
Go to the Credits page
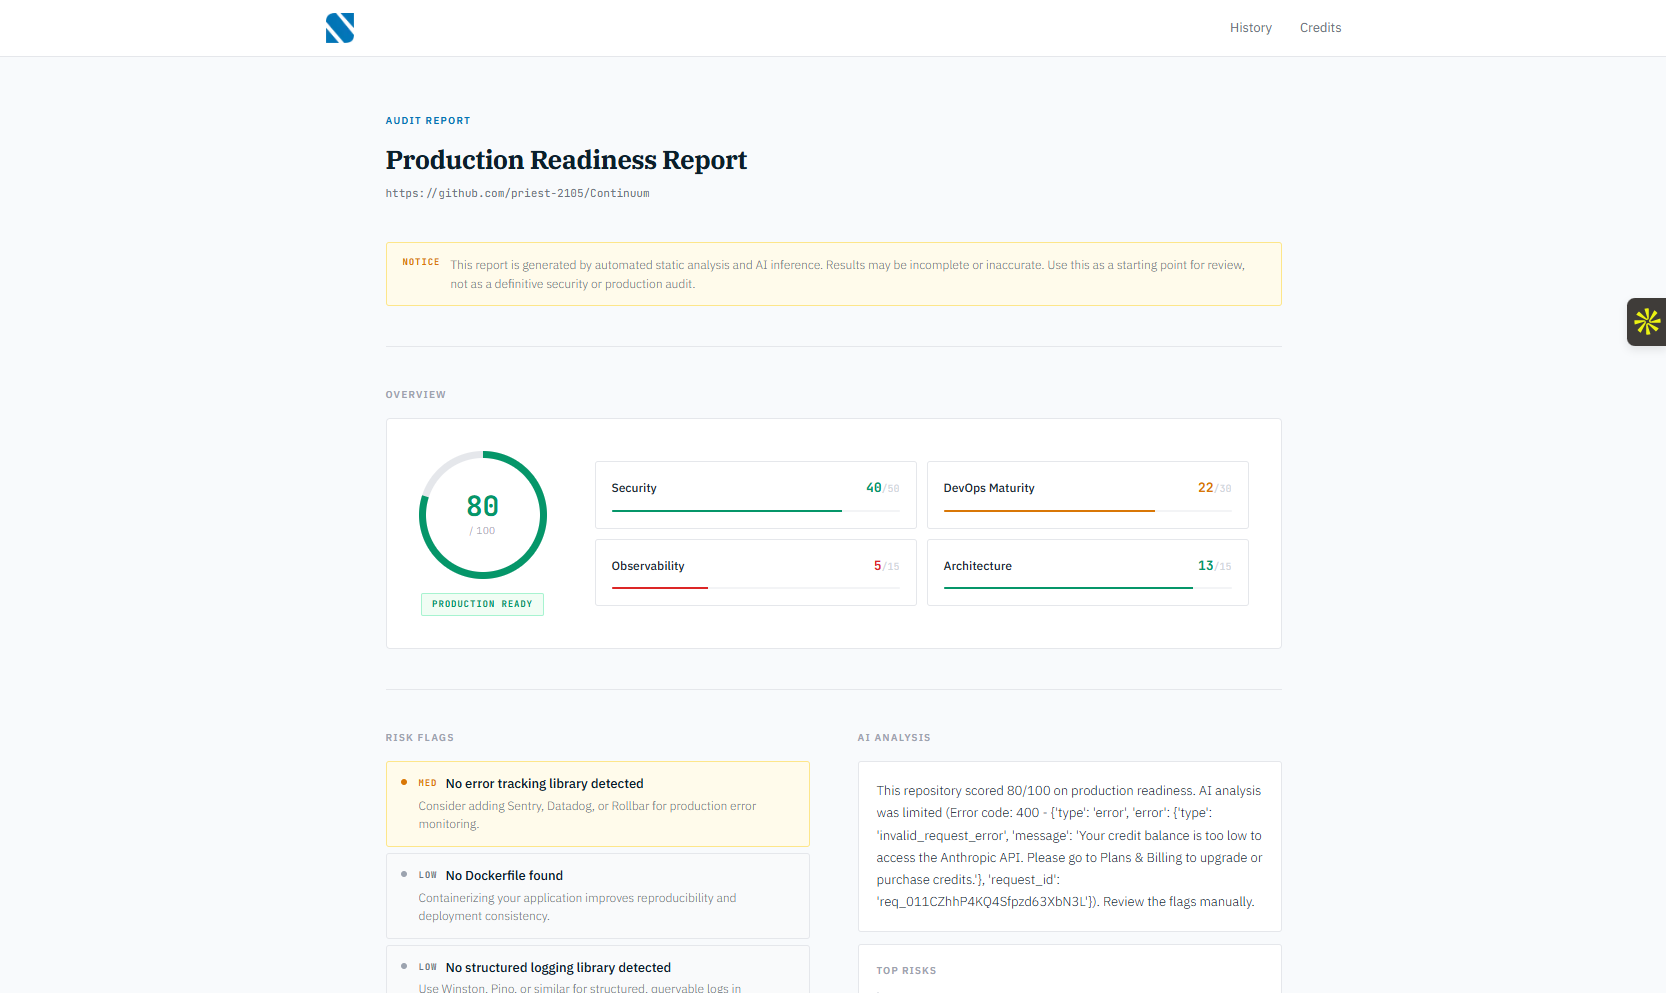click(1320, 28)
